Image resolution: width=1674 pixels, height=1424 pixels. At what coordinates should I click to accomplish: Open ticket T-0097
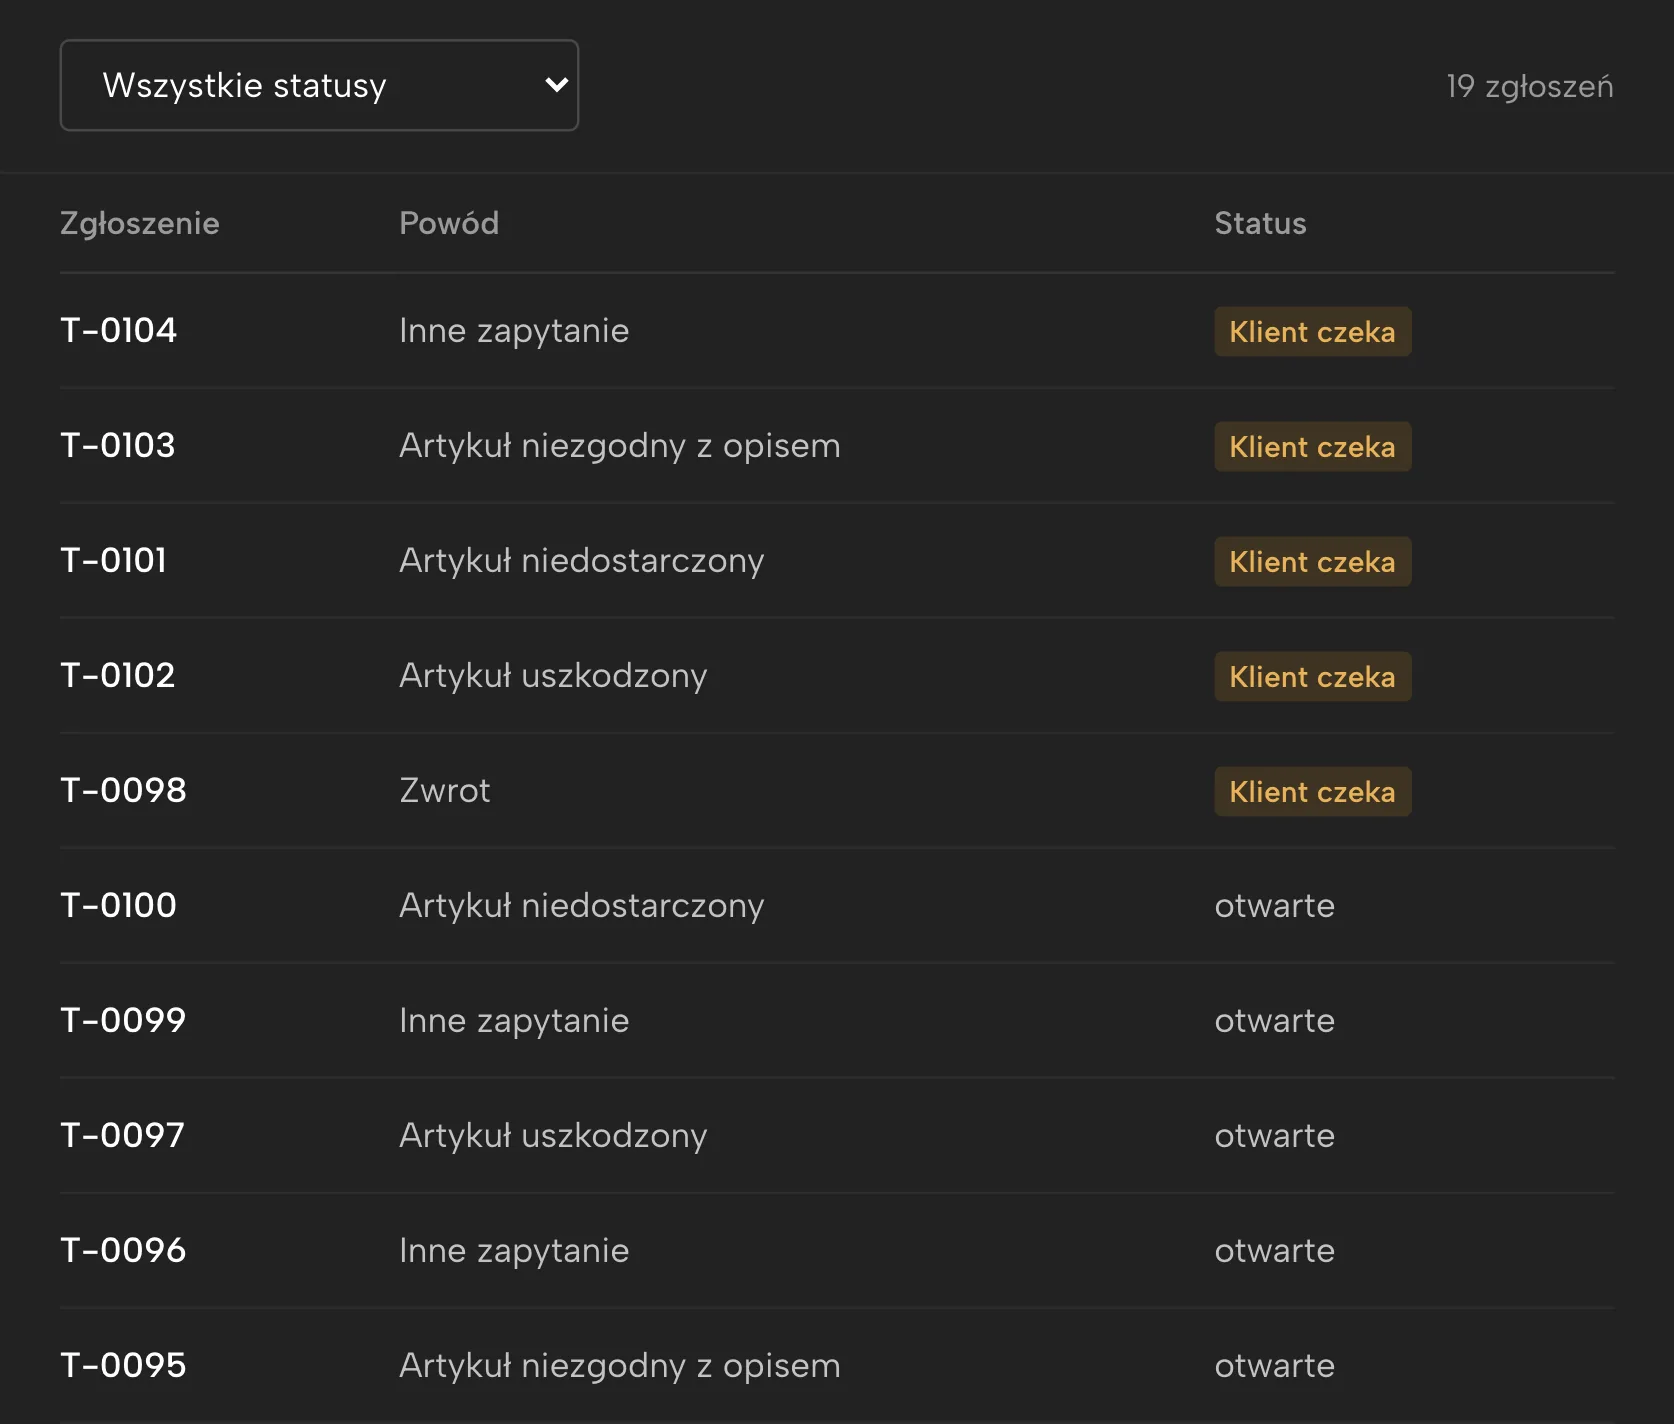click(122, 1135)
